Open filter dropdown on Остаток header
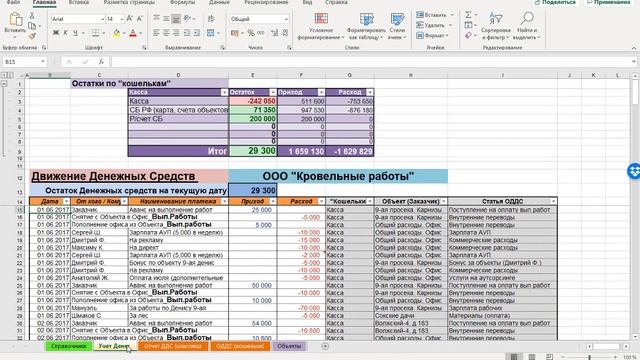 coord(273,92)
